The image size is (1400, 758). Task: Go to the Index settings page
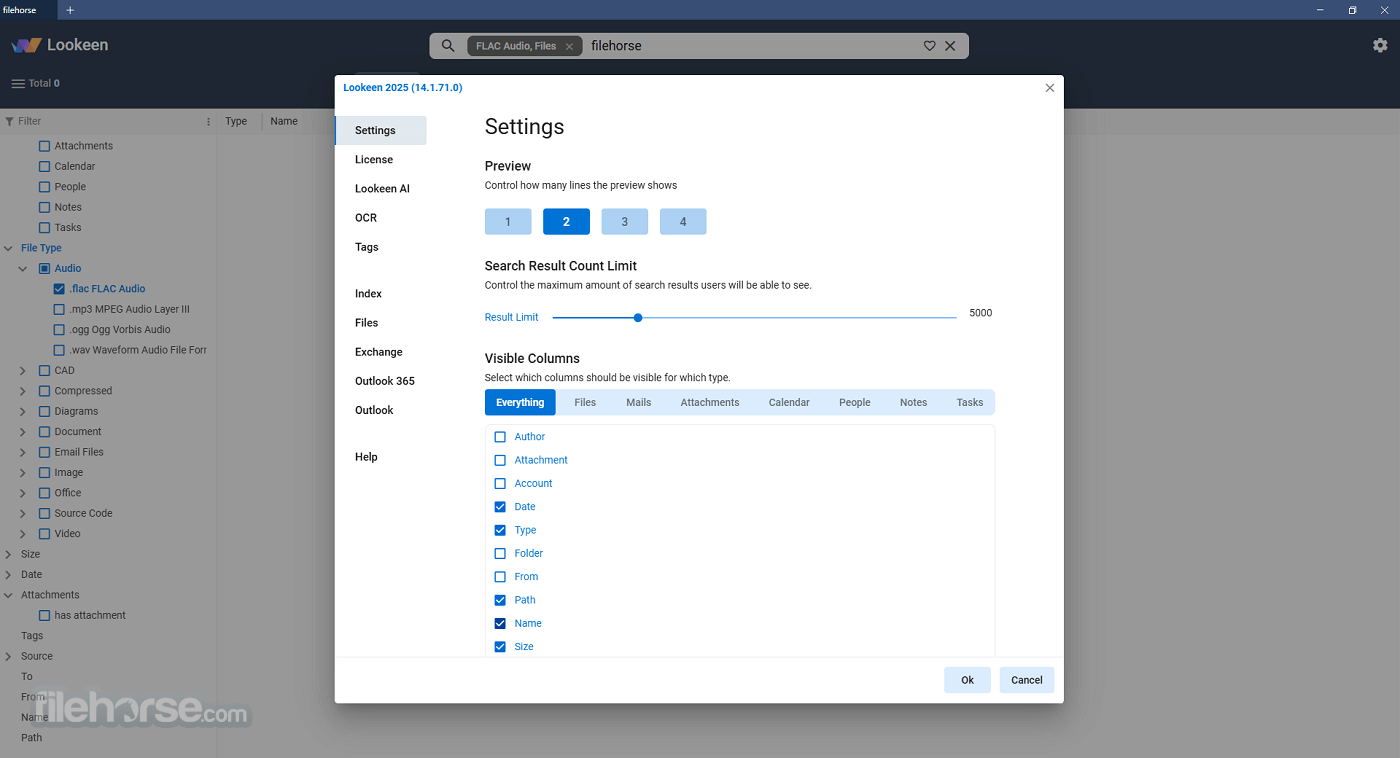[368, 294]
